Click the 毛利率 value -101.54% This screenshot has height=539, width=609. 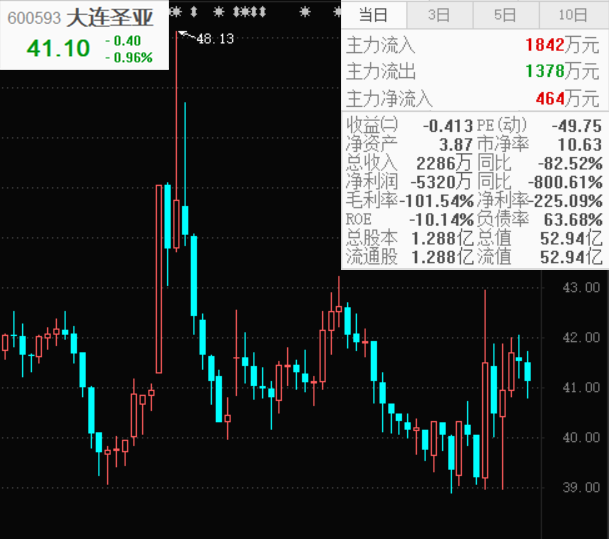coord(437,201)
